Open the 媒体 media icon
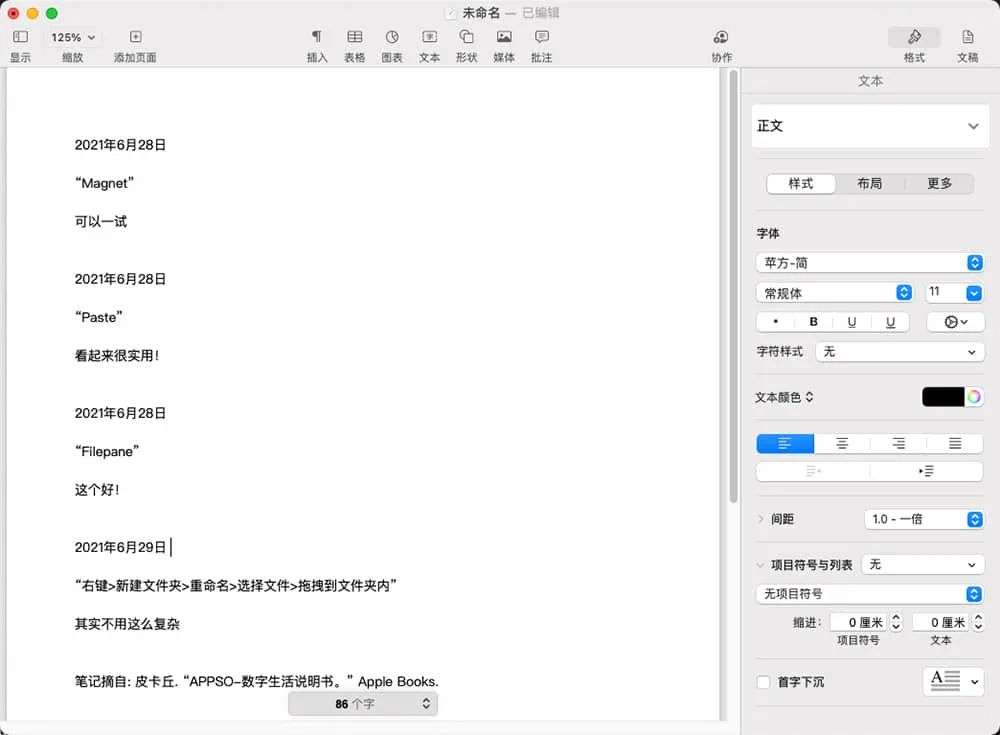This screenshot has width=1000, height=735. (504, 37)
